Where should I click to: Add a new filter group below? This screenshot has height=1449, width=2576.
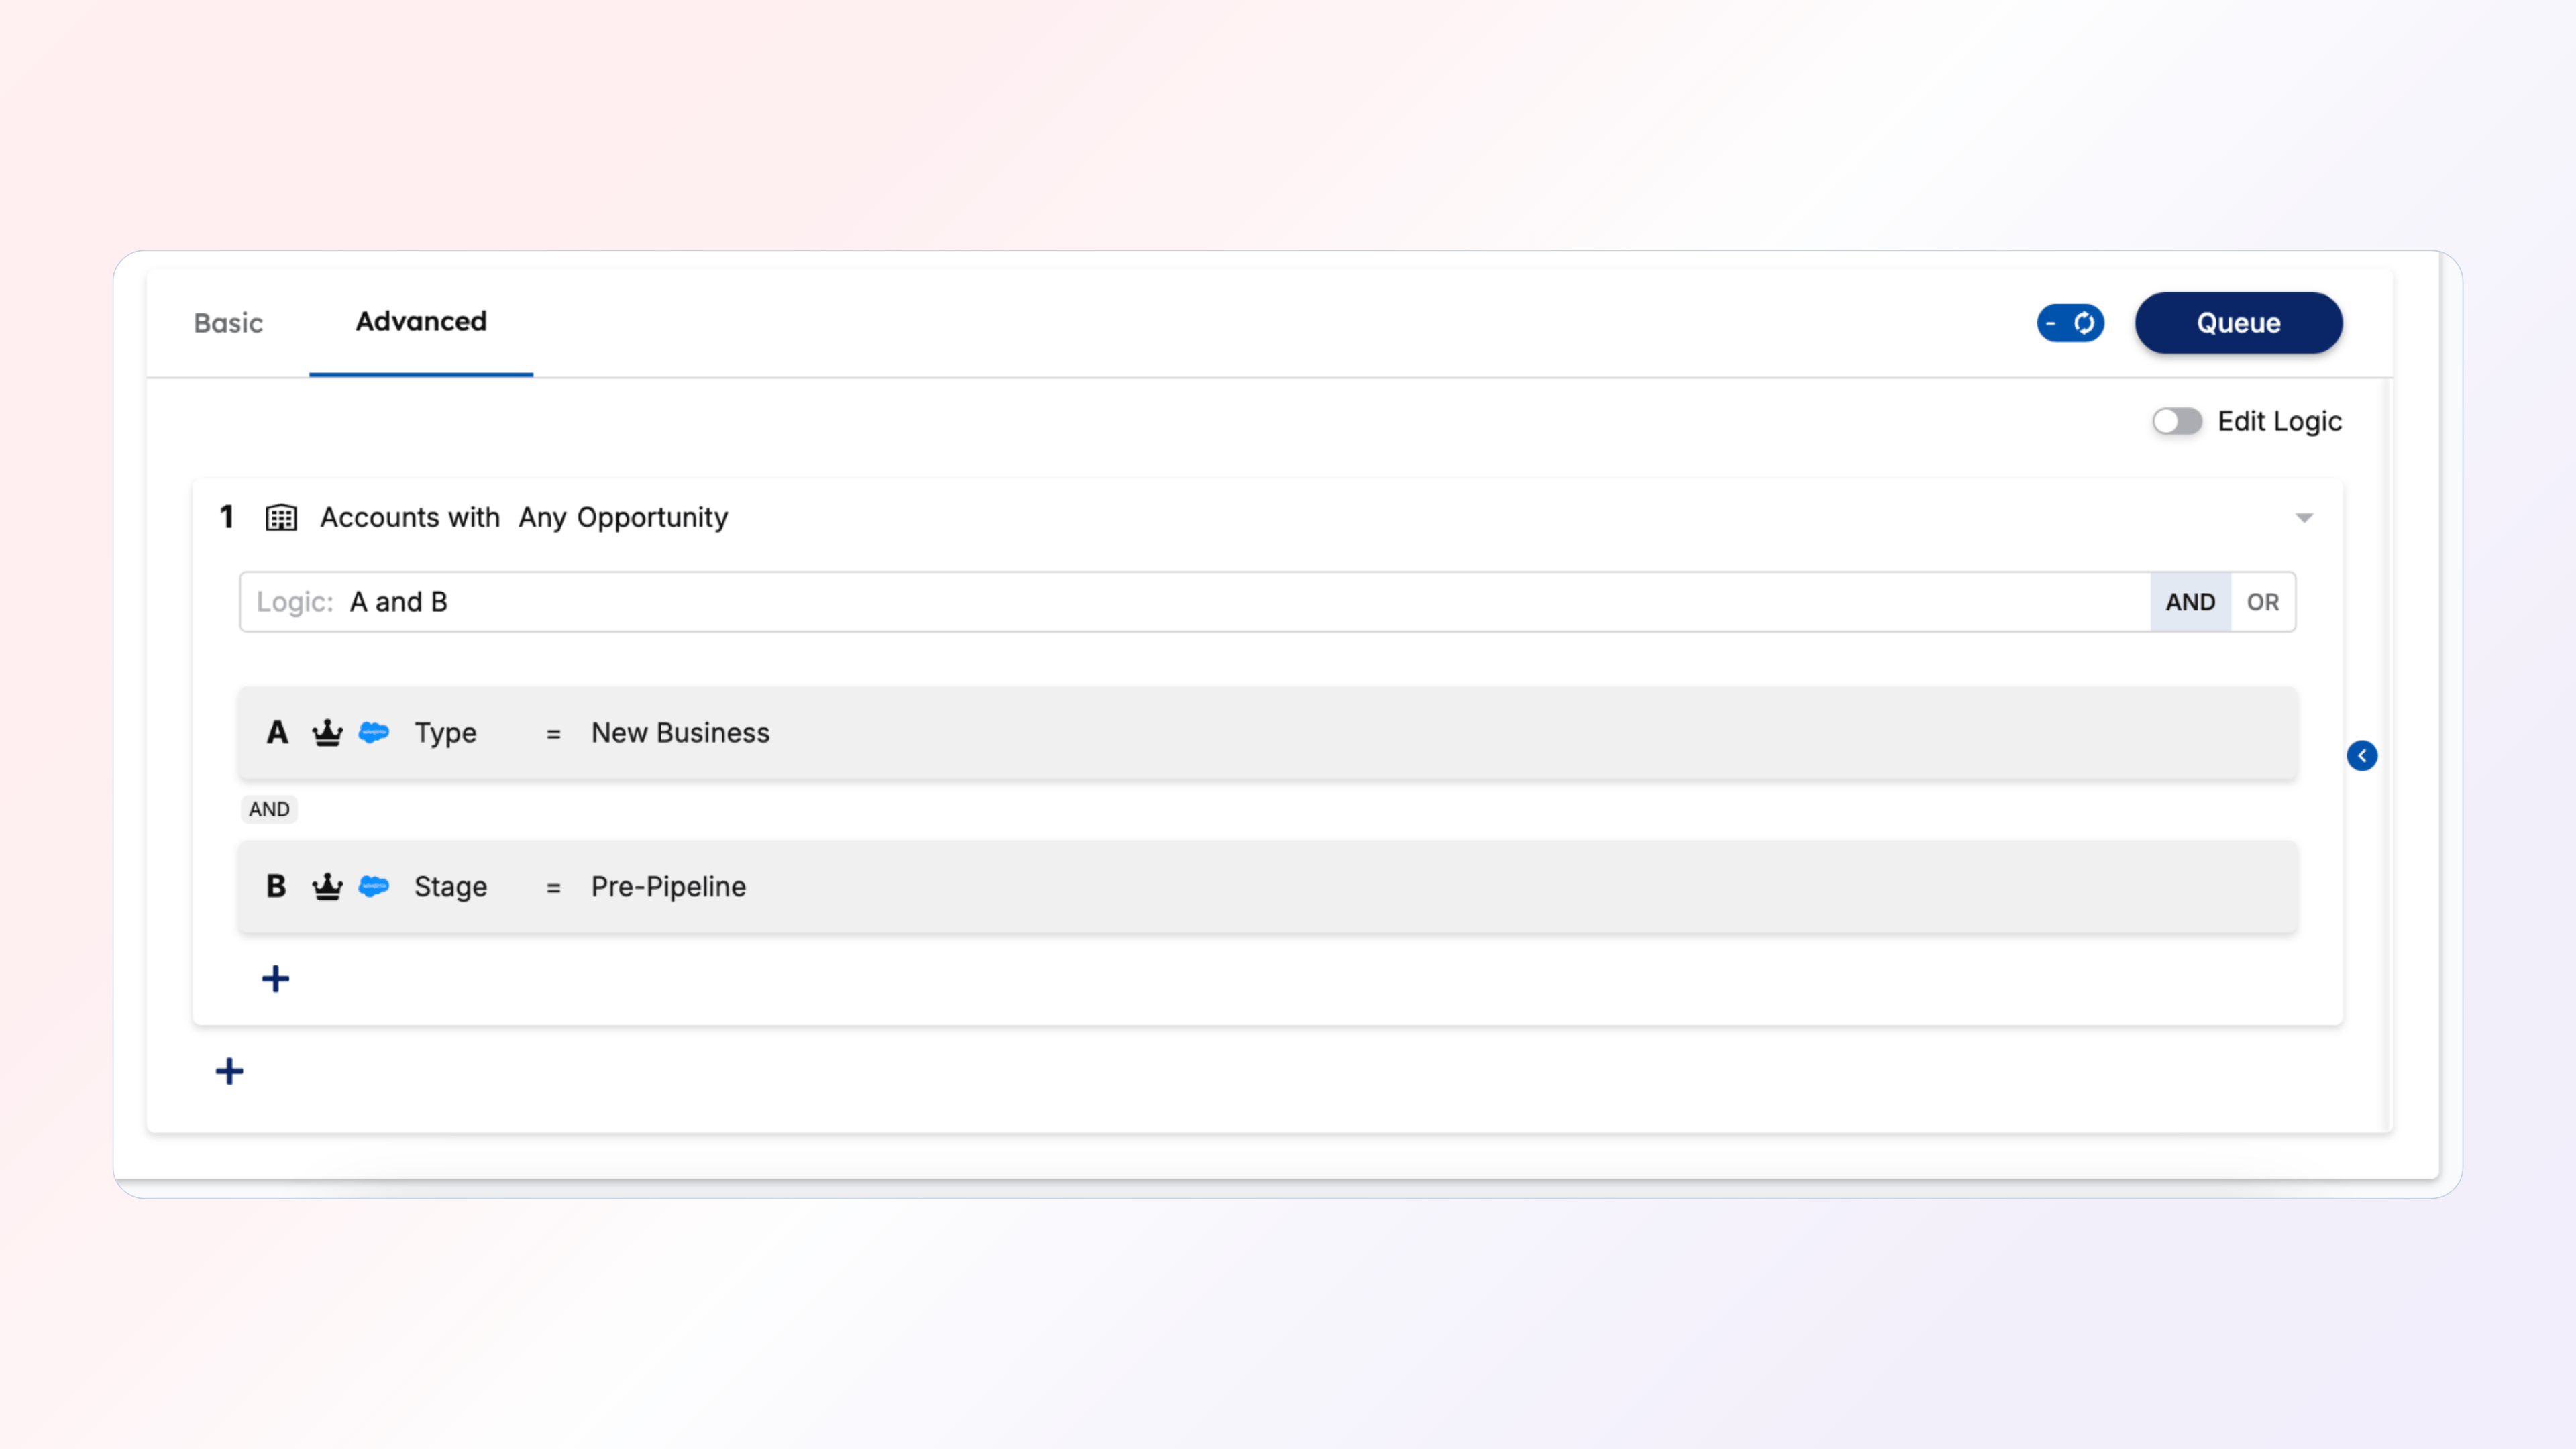[229, 1071]
